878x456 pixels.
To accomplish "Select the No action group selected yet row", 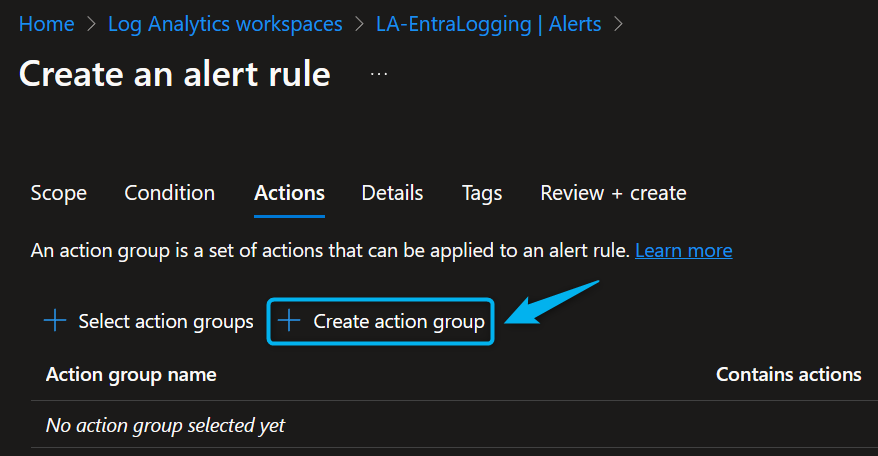I will click(x=165, y=425).
